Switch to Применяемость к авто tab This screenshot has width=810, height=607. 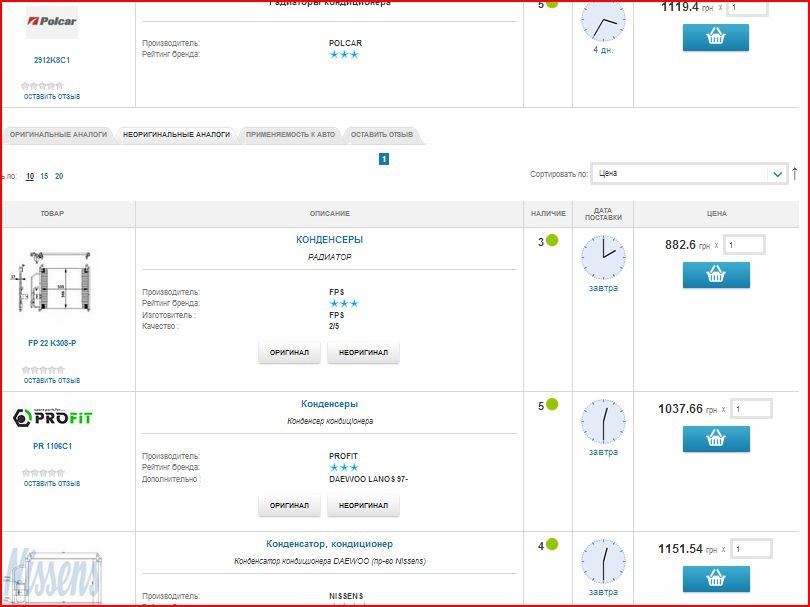pyautogui.click(x=290, y=134)
